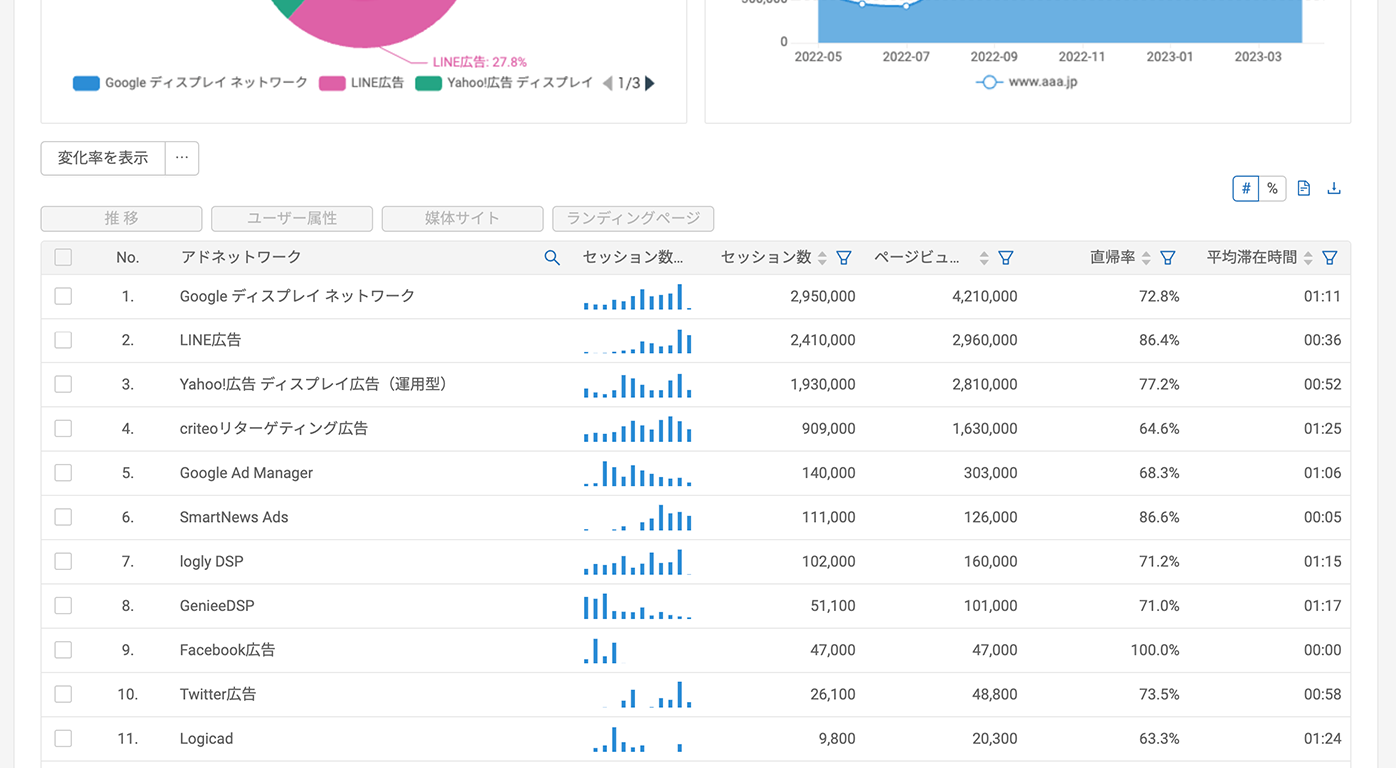Click the 2022-09 axis label on the chart

[994, 57]
